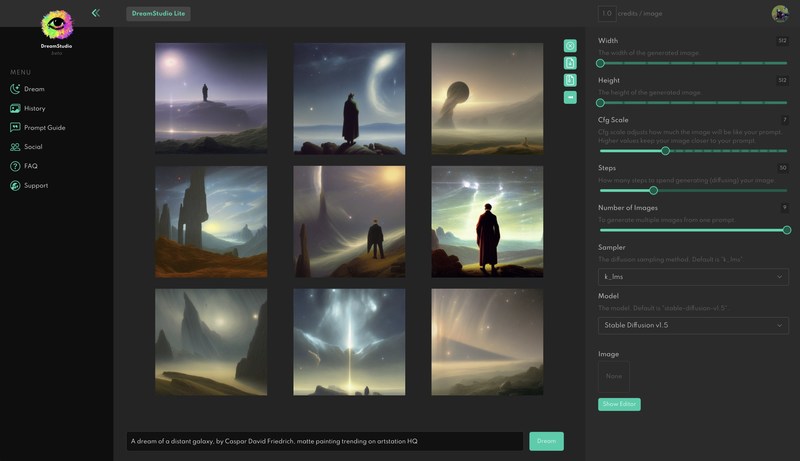Collapse the sidebar with double chevron
Image resolution: width=800 pixels, height=461 pixels.
[95, 13]
